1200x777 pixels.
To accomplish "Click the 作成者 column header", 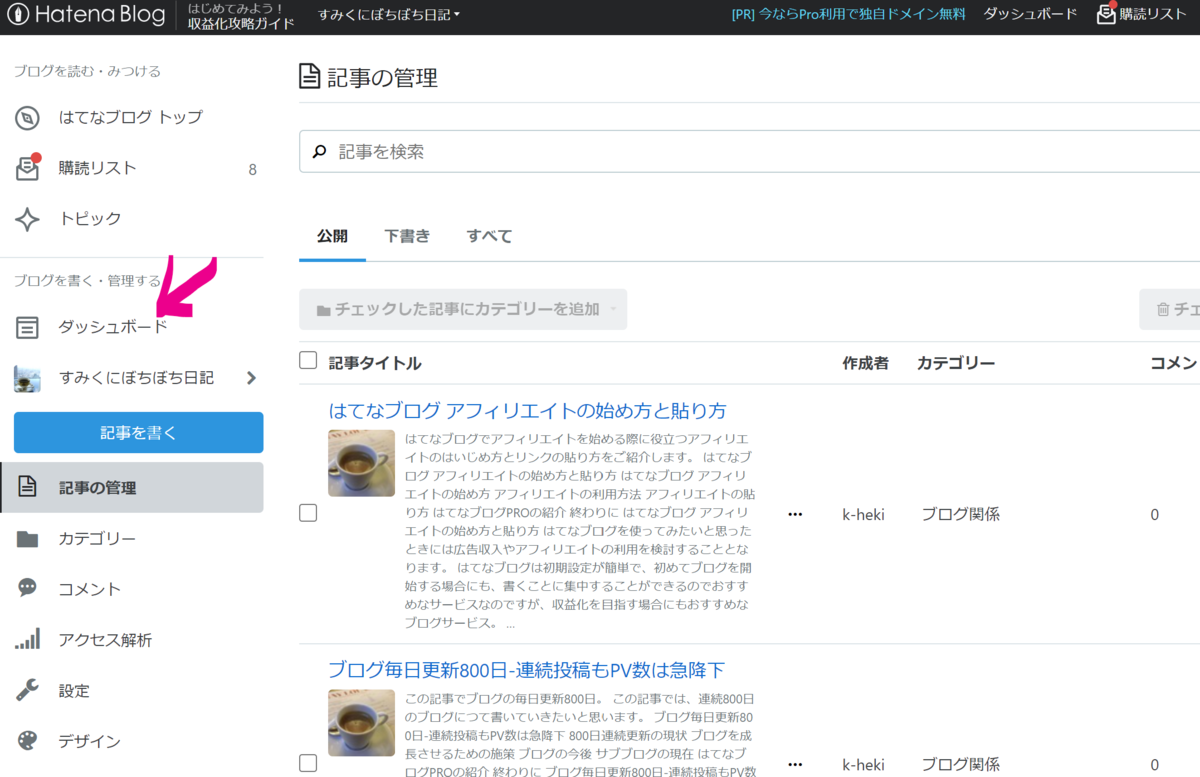I will coord(865,363).
